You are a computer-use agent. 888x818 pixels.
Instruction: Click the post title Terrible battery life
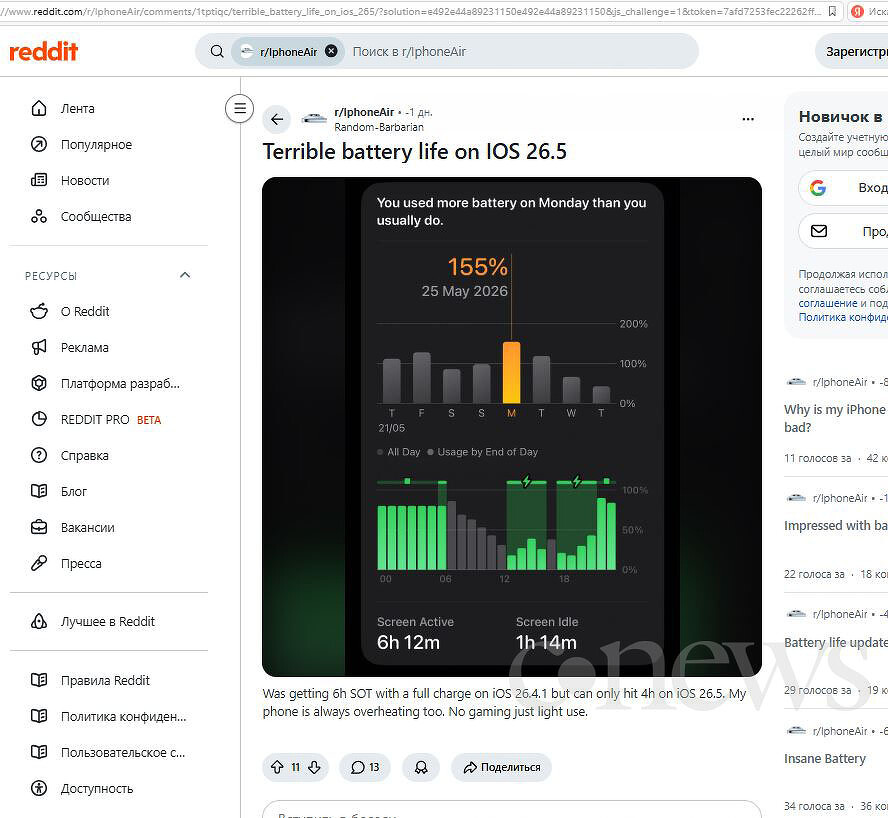coord(415,151)
